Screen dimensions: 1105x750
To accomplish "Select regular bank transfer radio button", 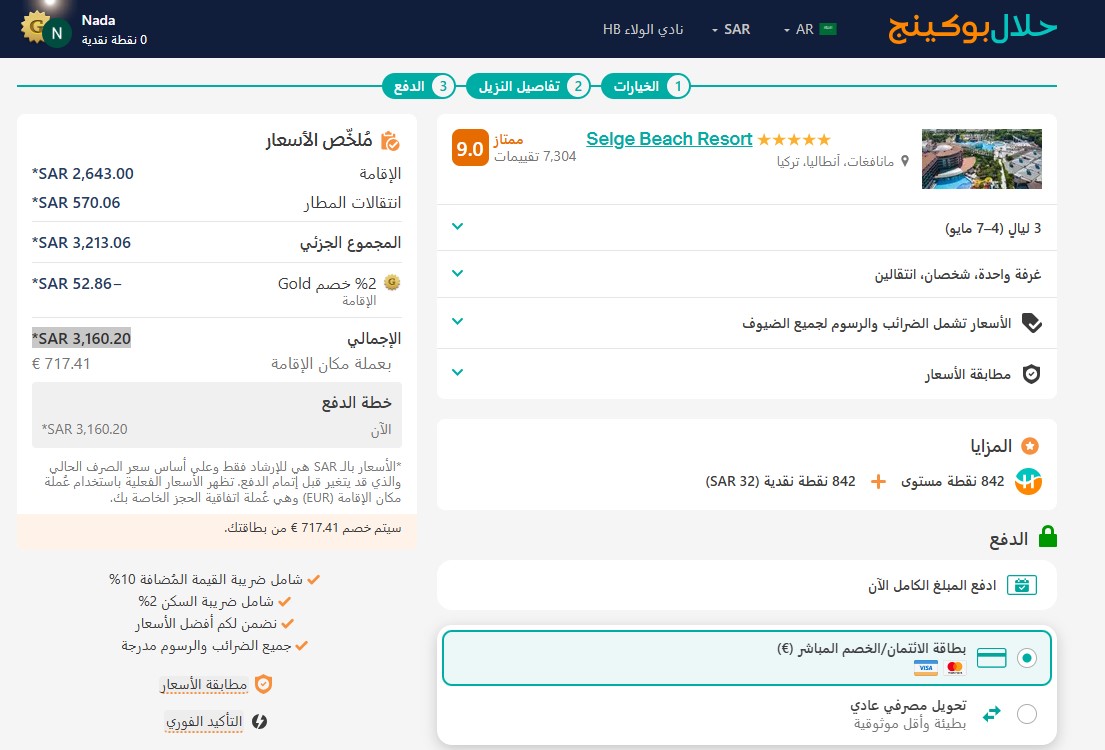I will (x=1027, y=714).
